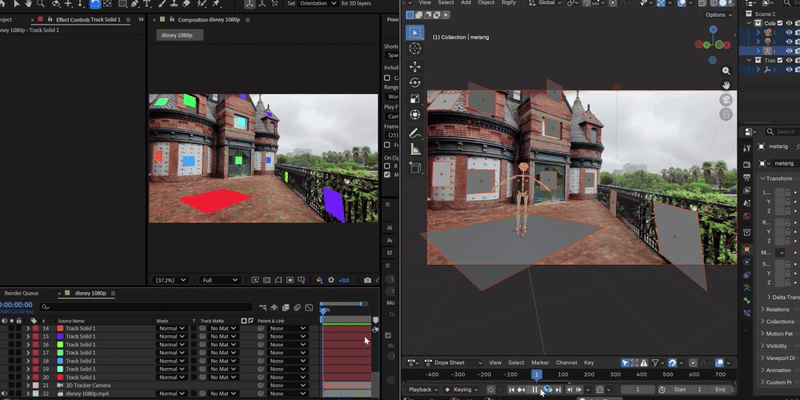Expand the Relations panel in properties

pyautogui.click(x=777, y=309)
